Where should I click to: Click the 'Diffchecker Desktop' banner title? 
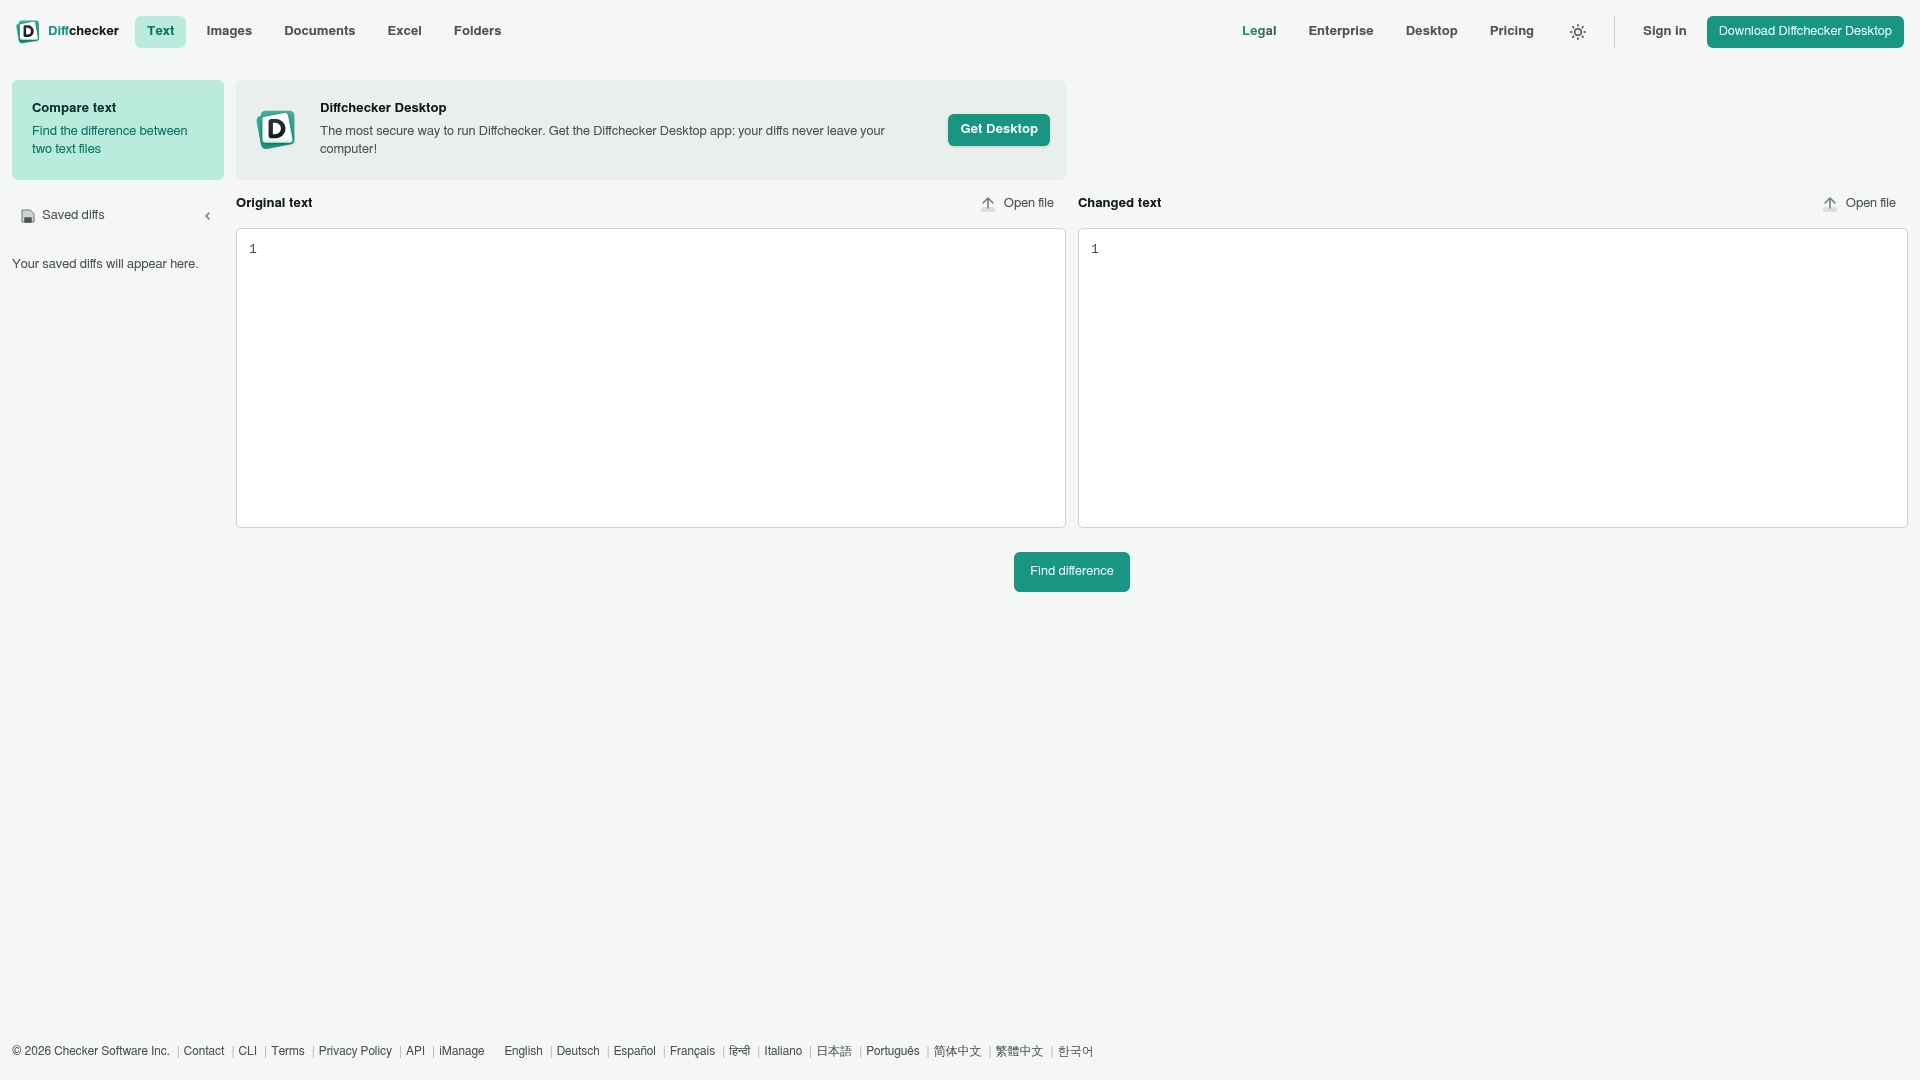pos(383,108)
